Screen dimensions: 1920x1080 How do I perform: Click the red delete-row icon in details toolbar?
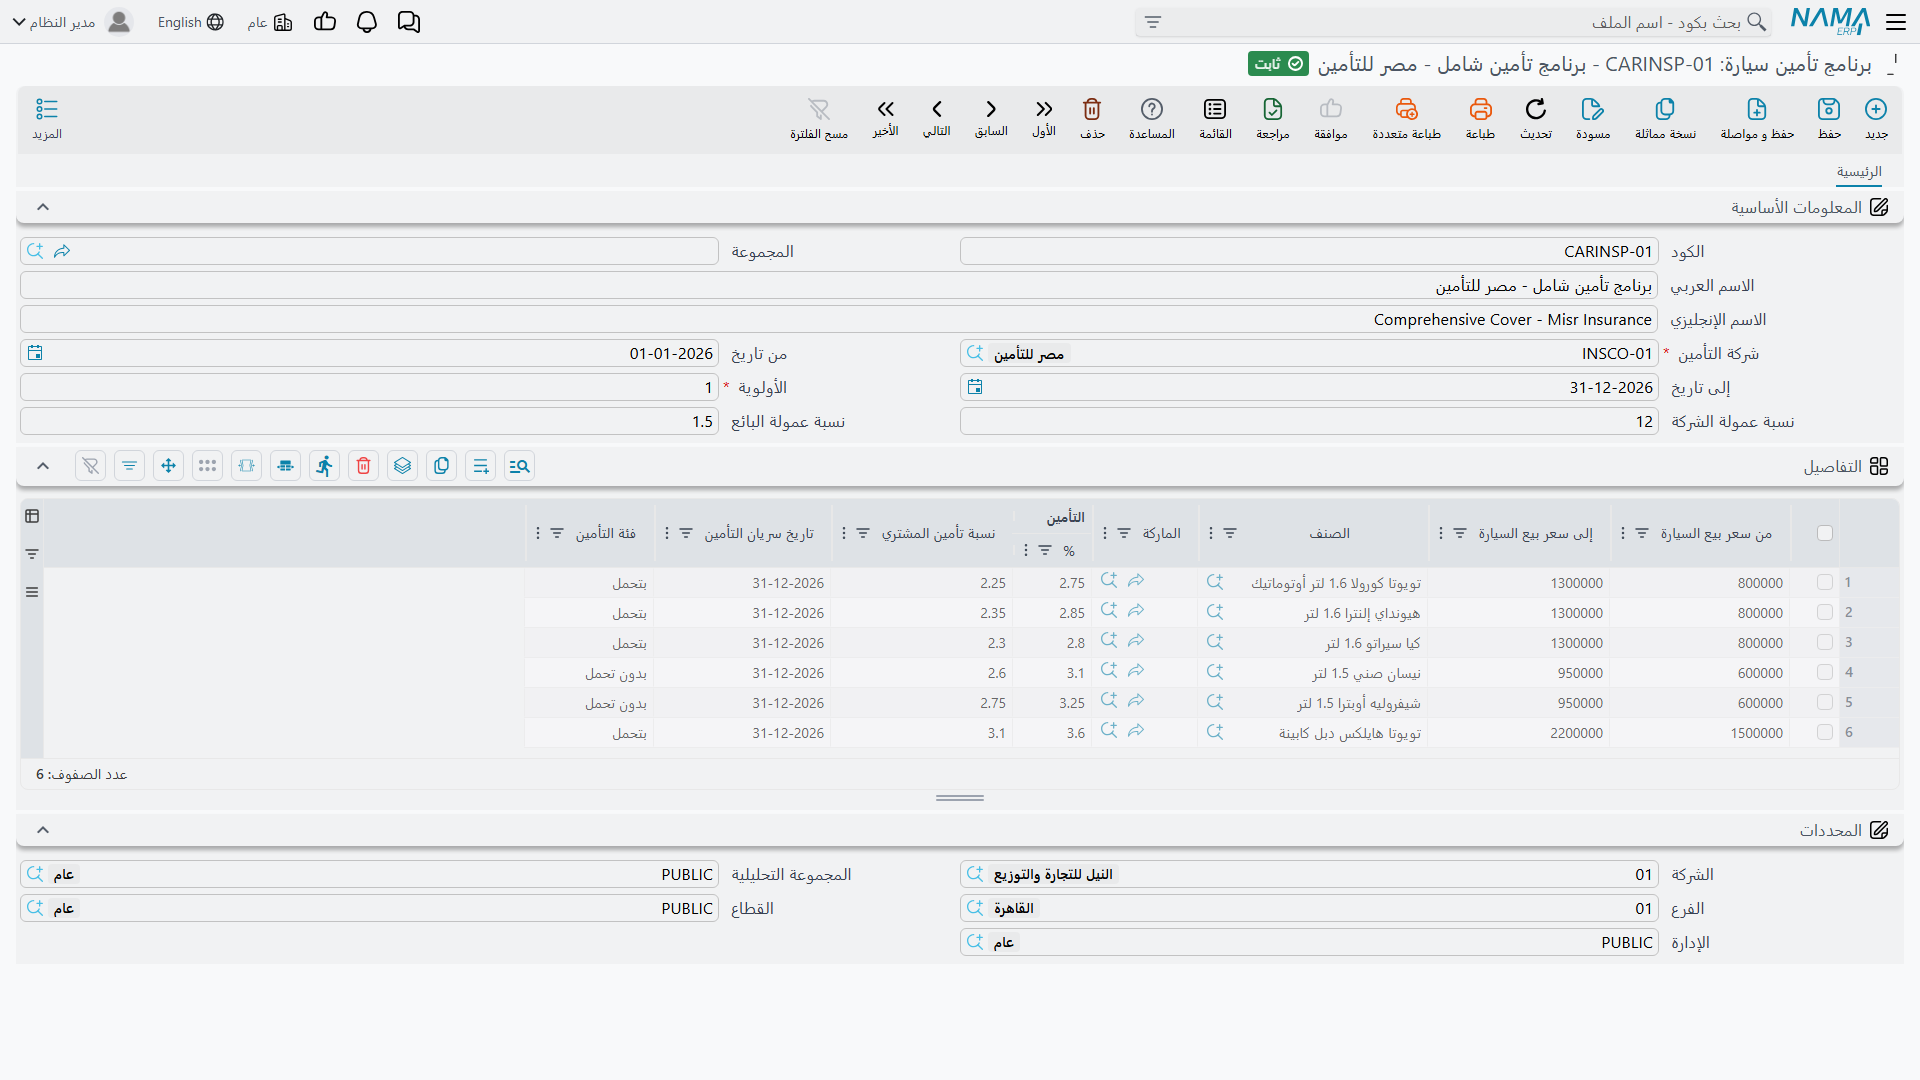363,466
